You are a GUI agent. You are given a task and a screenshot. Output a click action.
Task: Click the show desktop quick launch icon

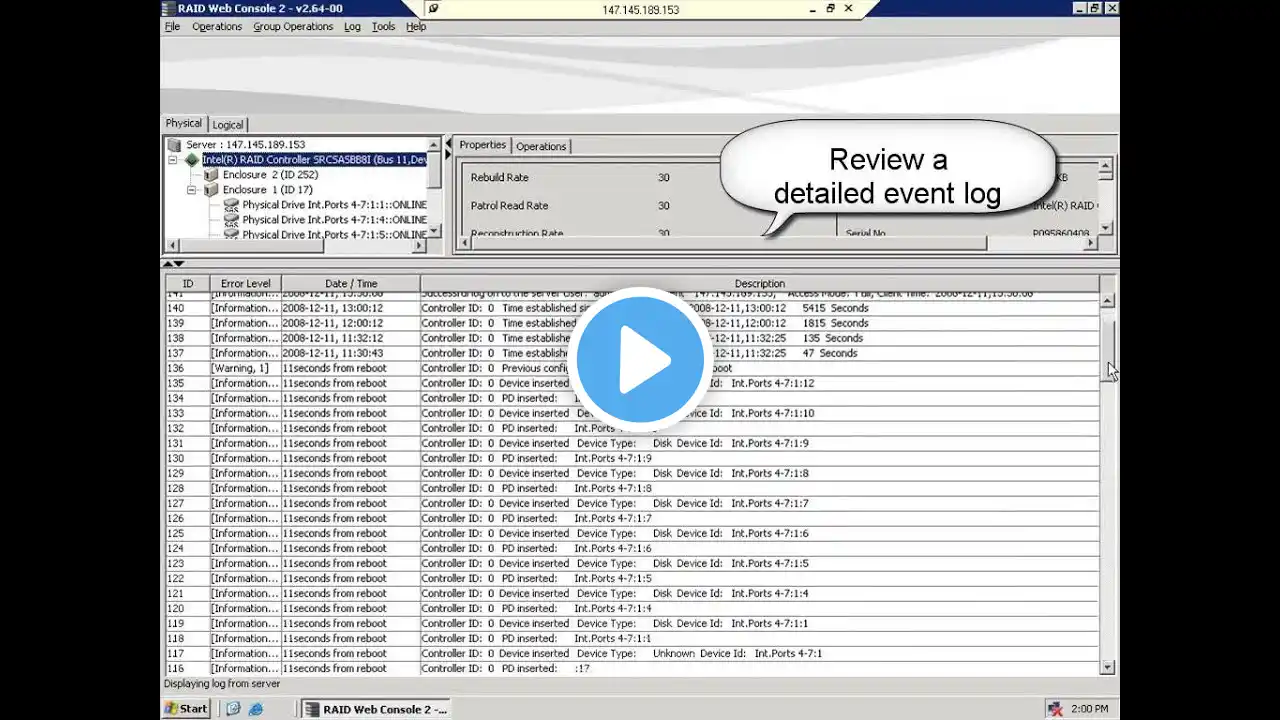tap(233, 709)
